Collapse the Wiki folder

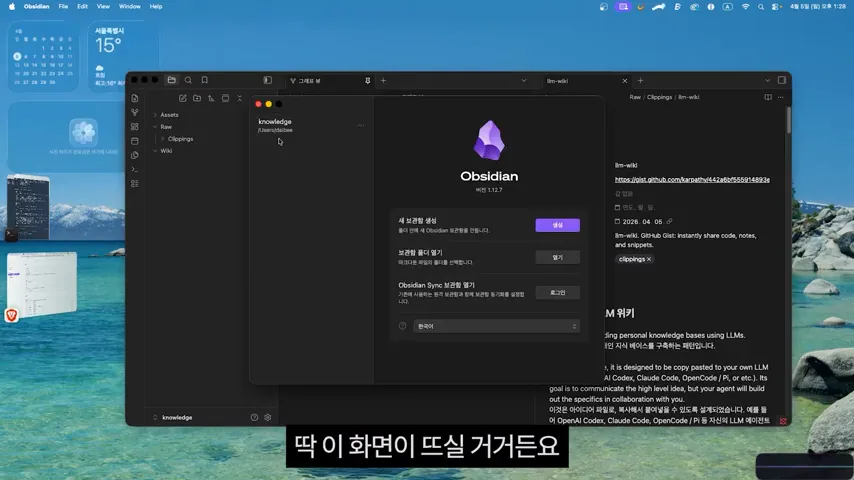click(166, 151)
